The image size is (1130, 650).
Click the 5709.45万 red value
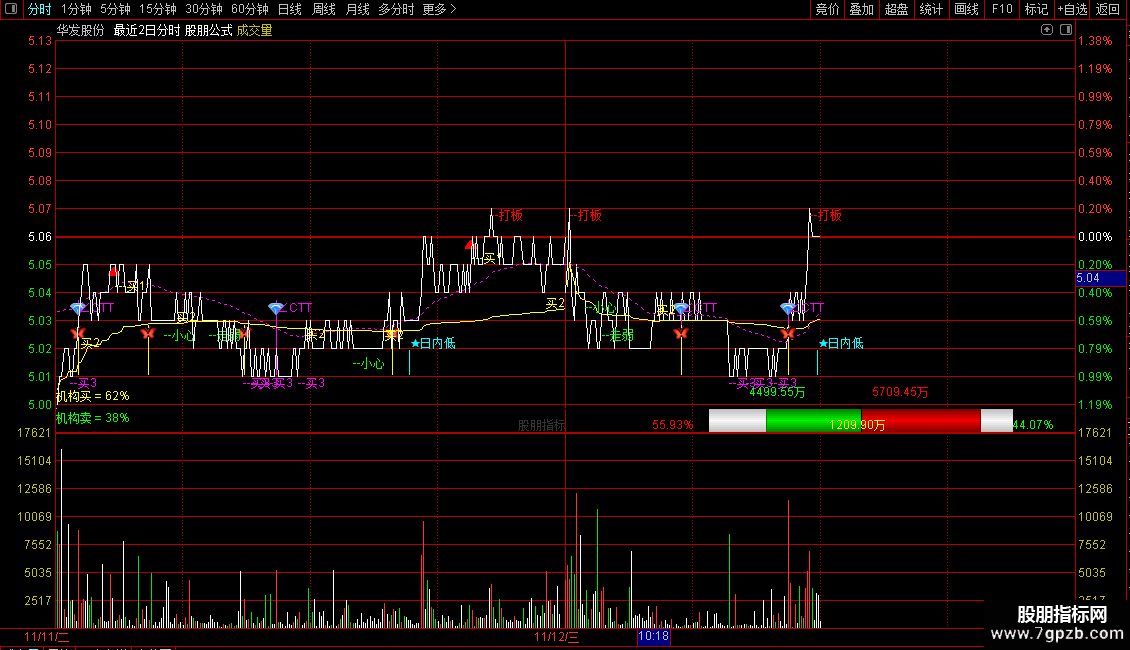[900, 392]
